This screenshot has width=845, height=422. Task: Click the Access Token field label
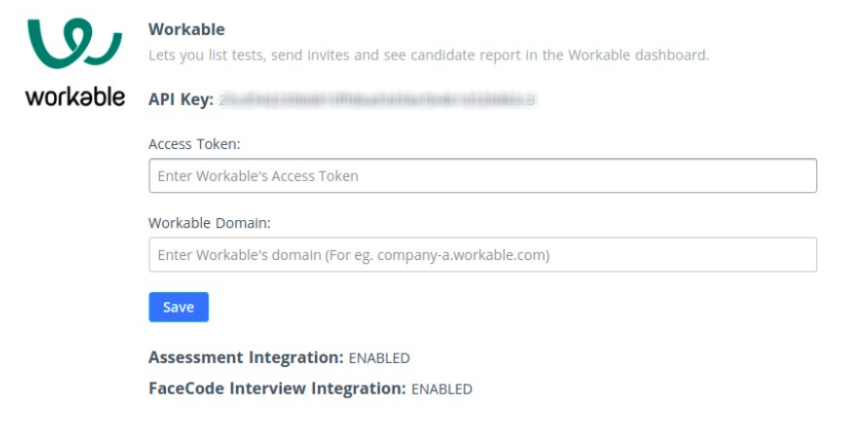coord(194,144)
